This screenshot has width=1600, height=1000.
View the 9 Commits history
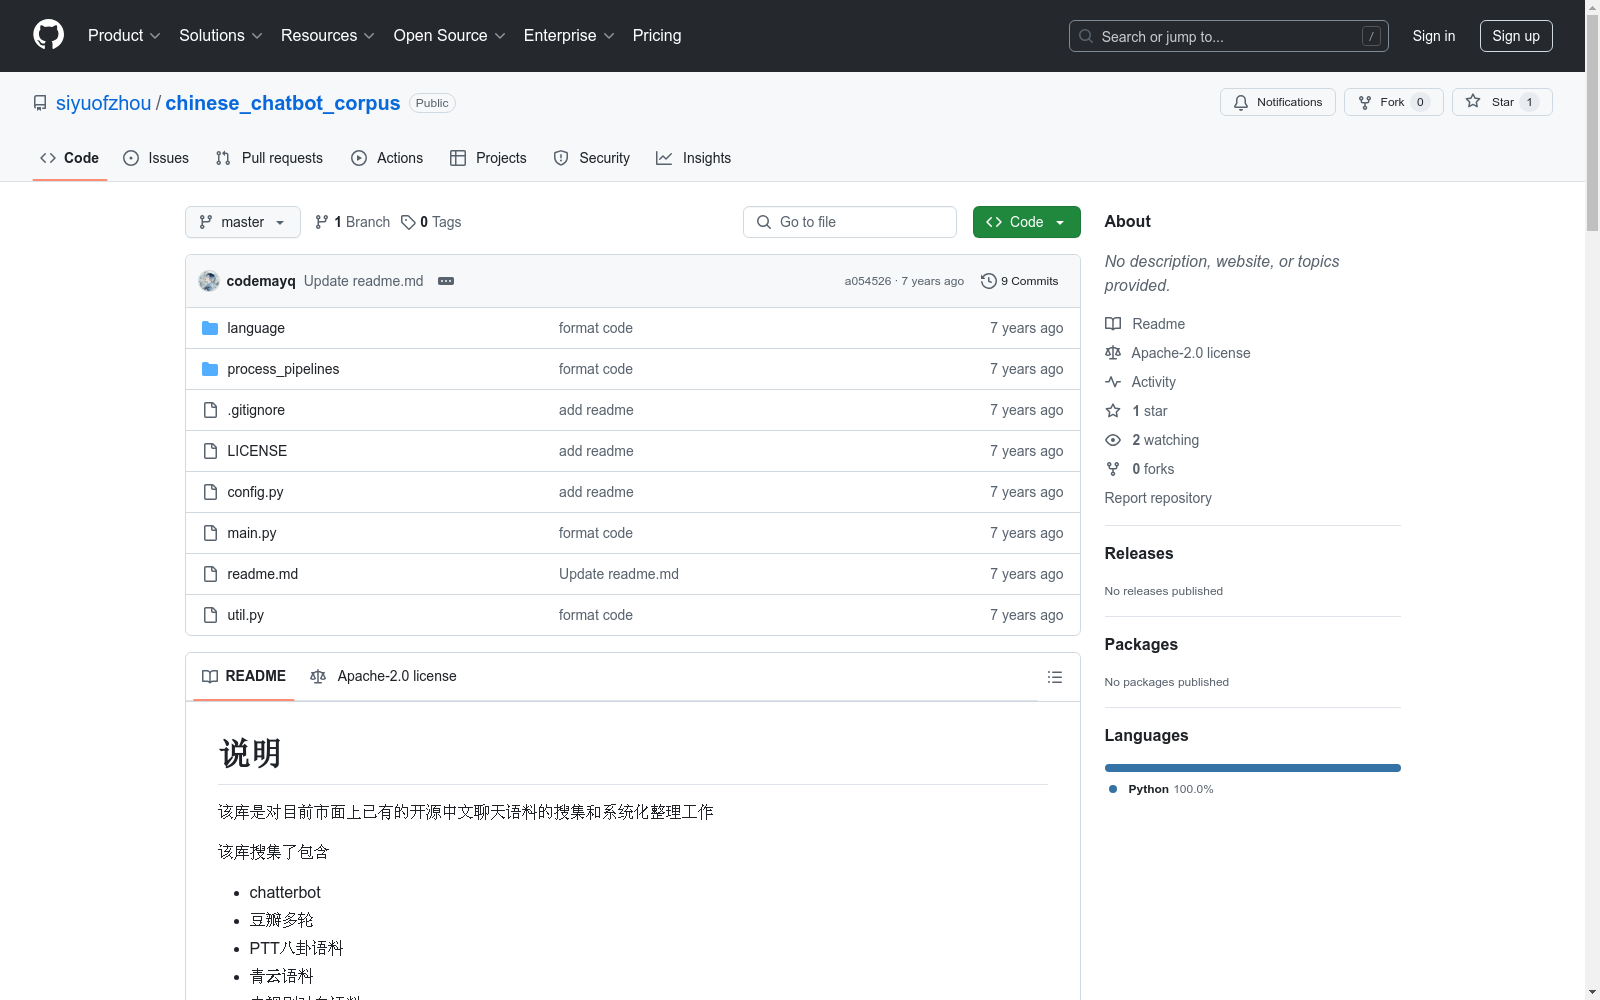pos(1019,281)
